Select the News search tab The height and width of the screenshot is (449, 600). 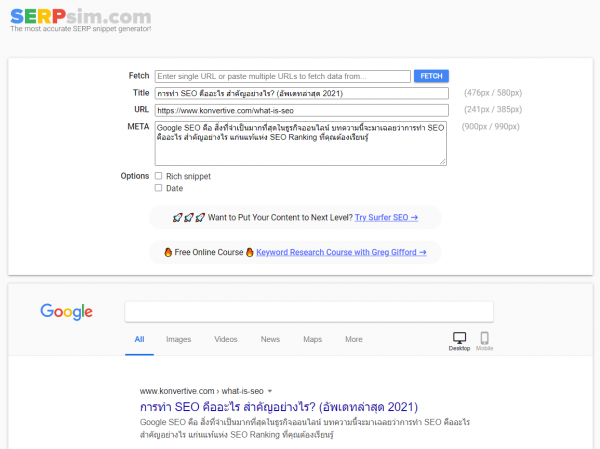click(x=270, y=339)
